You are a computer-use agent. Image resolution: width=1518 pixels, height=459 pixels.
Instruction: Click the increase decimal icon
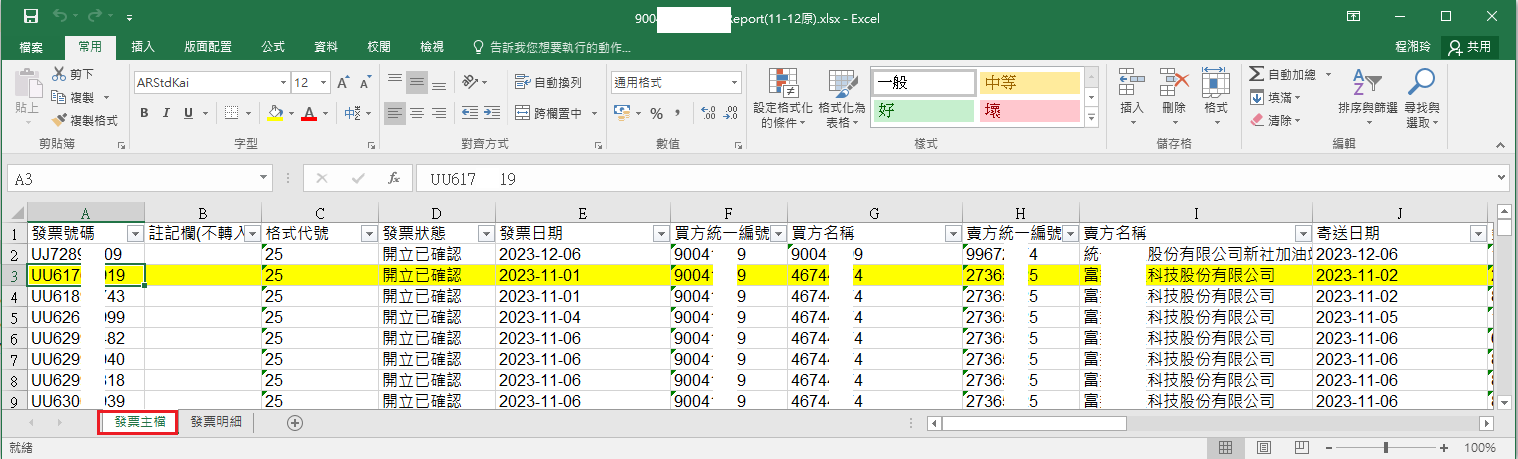(x=708, y=113)
